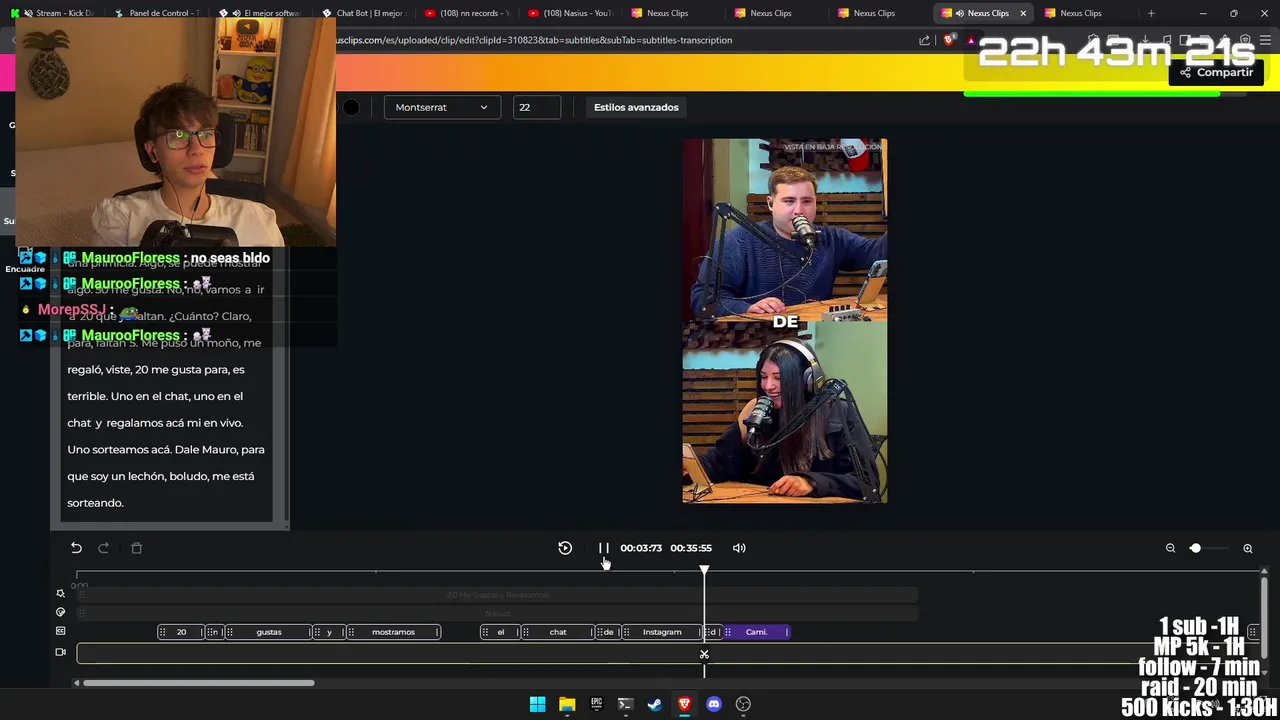This screenshot has height=720, width=1280.
Task: Zoom out the timeline with minus magnifier
Action: pyautogui.click(x=1170, y=548)
